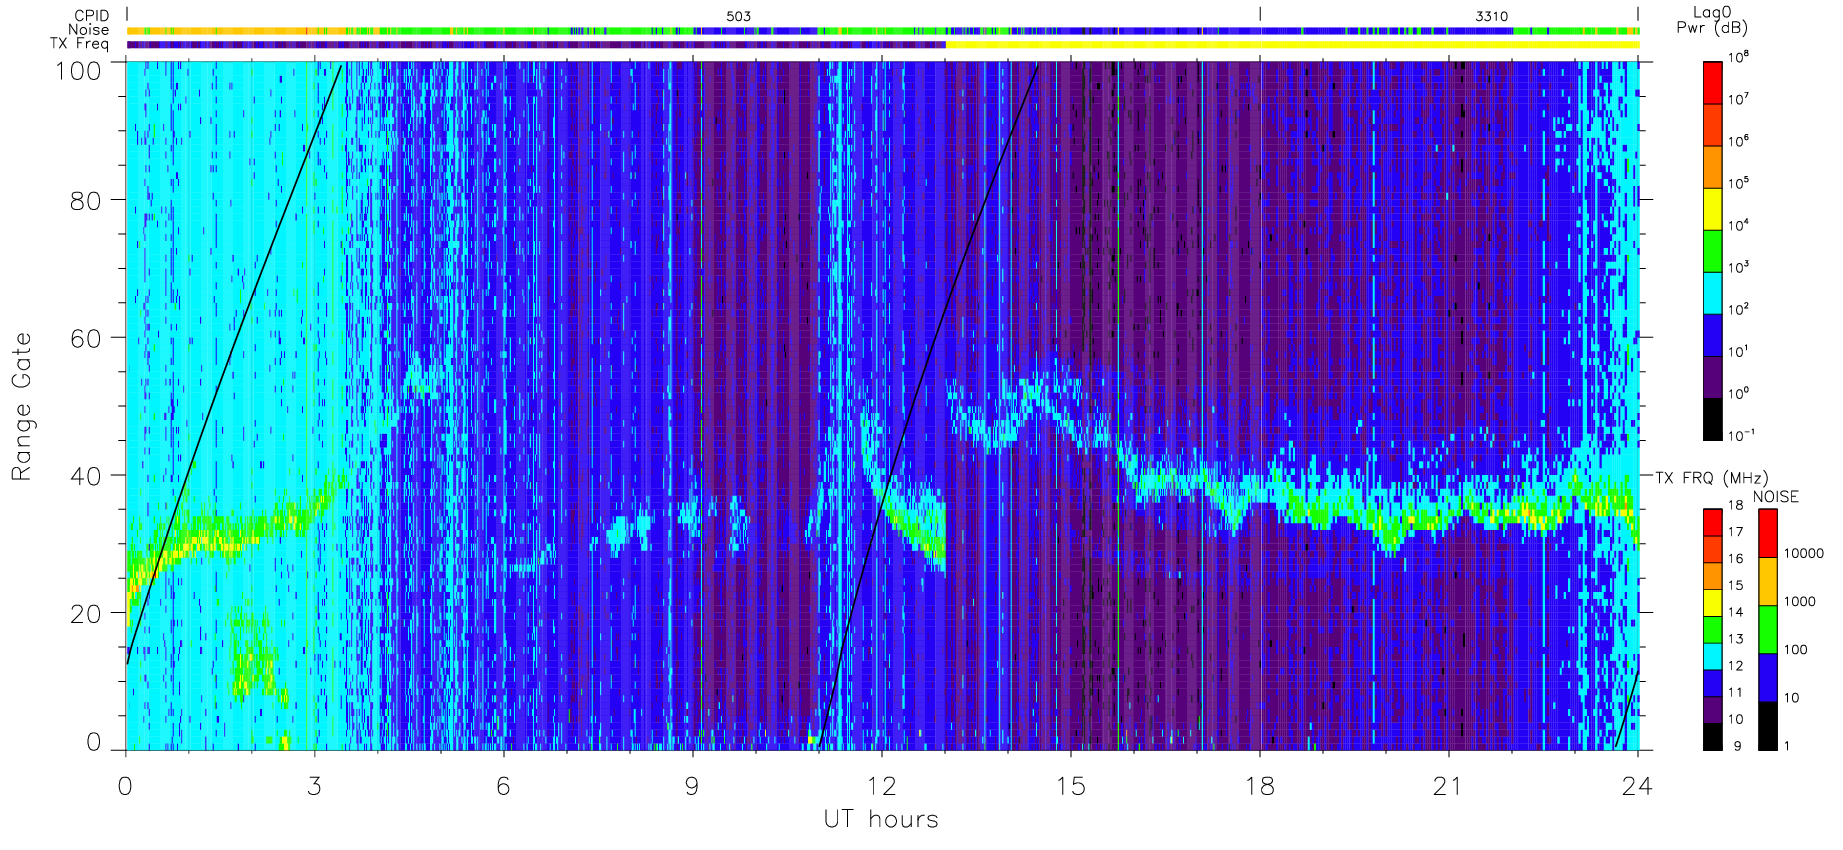Click the red top of TX FRQ colorbar
Image resolution: width=1843 pixels, height=850 pixels.
pyautogui.click(x=1713, y=522)
